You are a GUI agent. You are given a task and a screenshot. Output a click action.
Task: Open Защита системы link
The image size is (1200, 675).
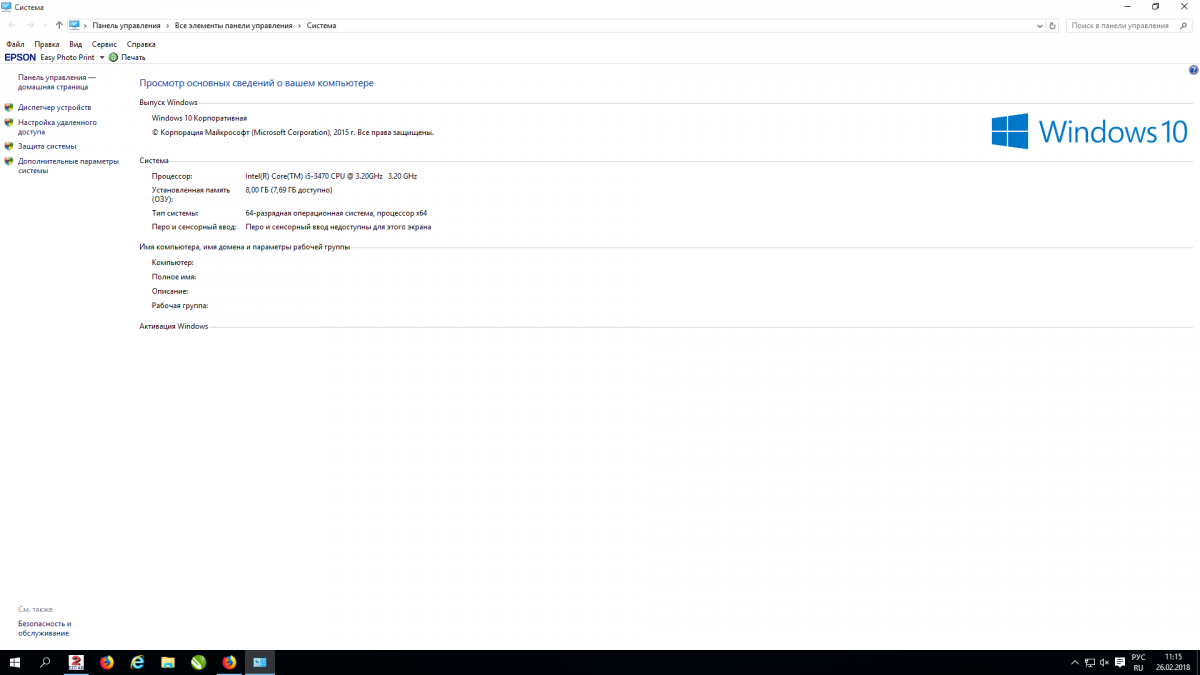click(47, 146)
